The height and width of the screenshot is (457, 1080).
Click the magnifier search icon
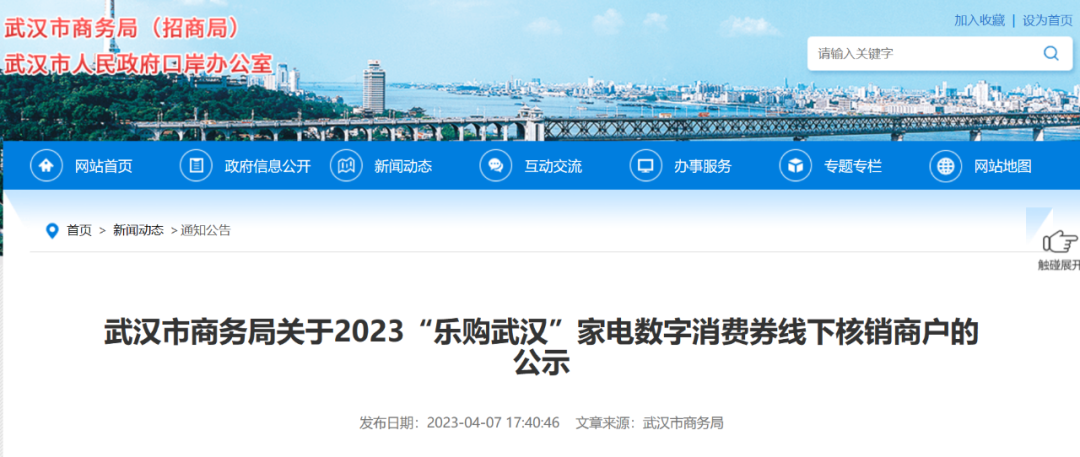tap(1051, 54)
